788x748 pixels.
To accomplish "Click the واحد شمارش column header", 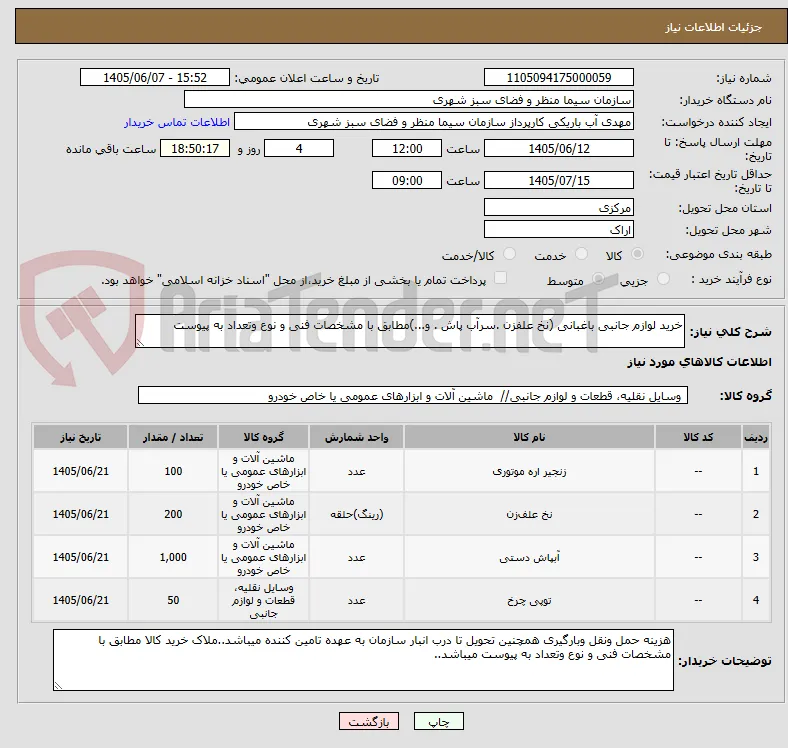I will (356, 437).
